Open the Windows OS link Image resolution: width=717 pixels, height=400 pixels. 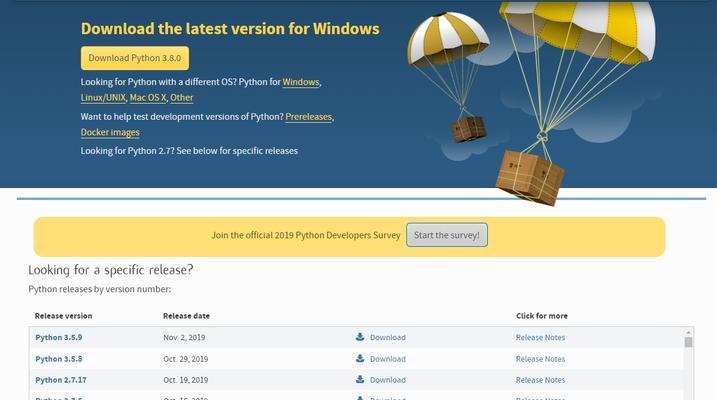coord(301,82)
